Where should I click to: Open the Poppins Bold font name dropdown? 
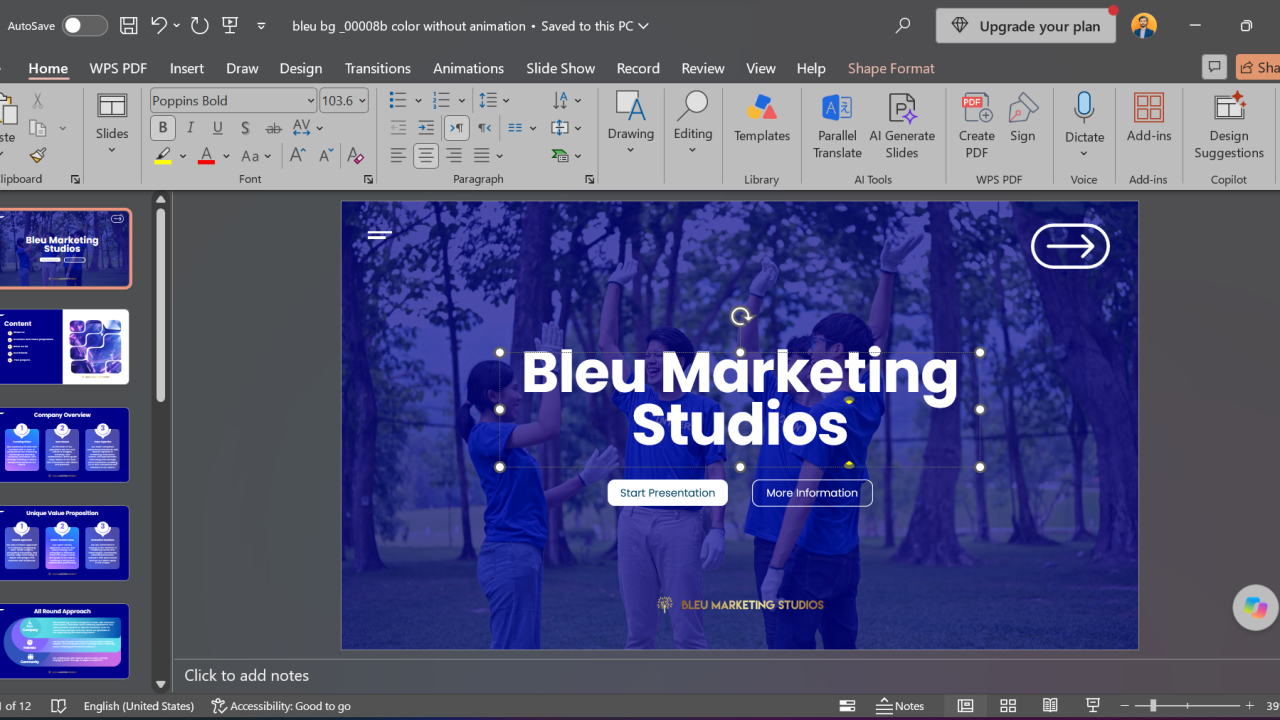311,101
